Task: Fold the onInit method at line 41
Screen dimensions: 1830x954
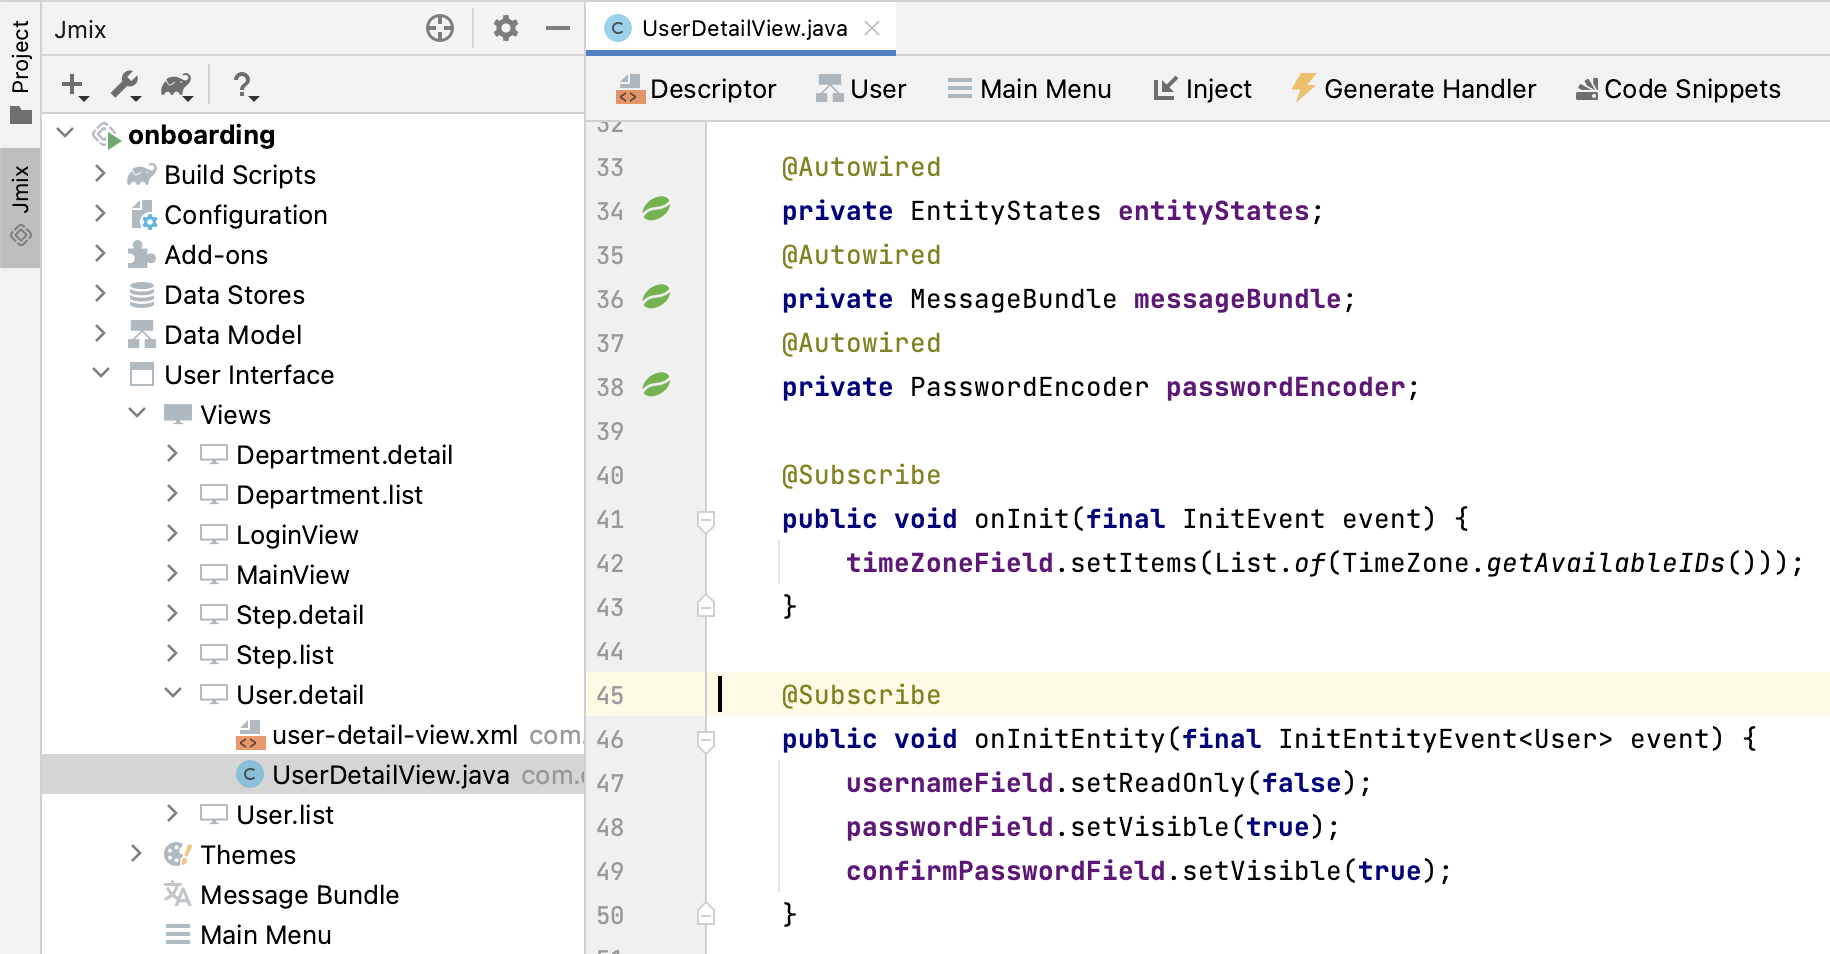Action: tap(706, 520)
